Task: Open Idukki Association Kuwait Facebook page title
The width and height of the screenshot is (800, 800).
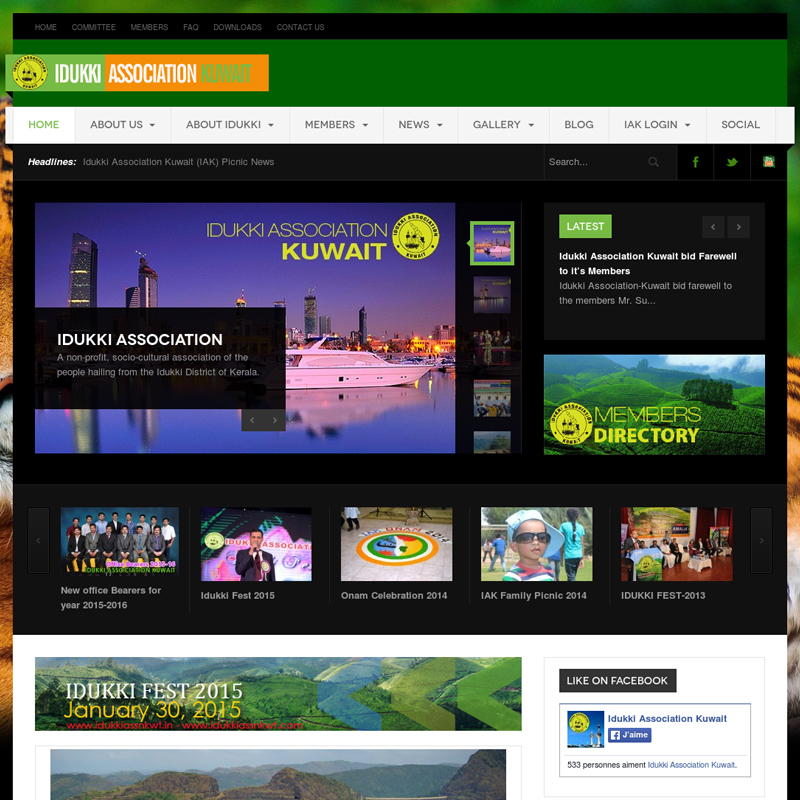Action: 667,718
